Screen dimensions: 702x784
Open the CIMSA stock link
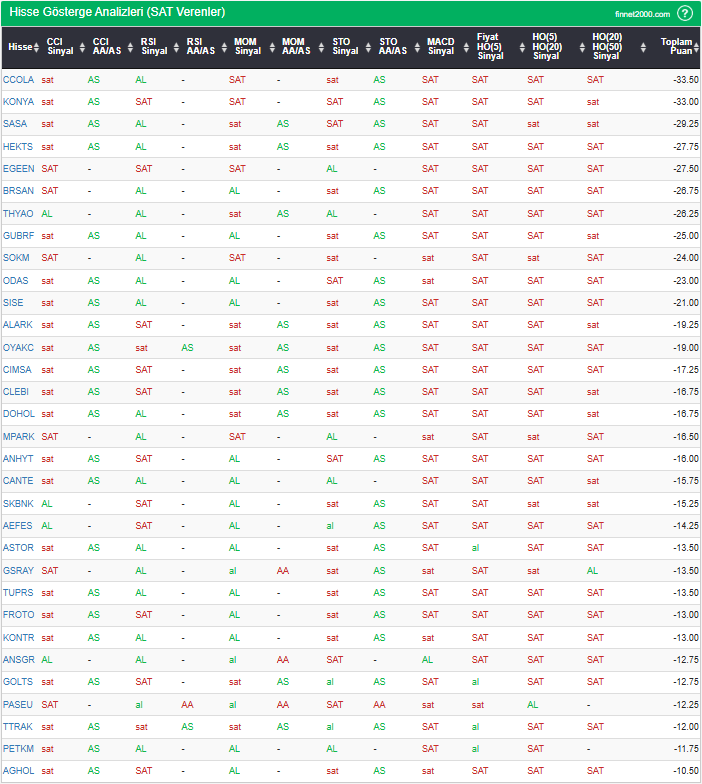(x=17, y=370)
